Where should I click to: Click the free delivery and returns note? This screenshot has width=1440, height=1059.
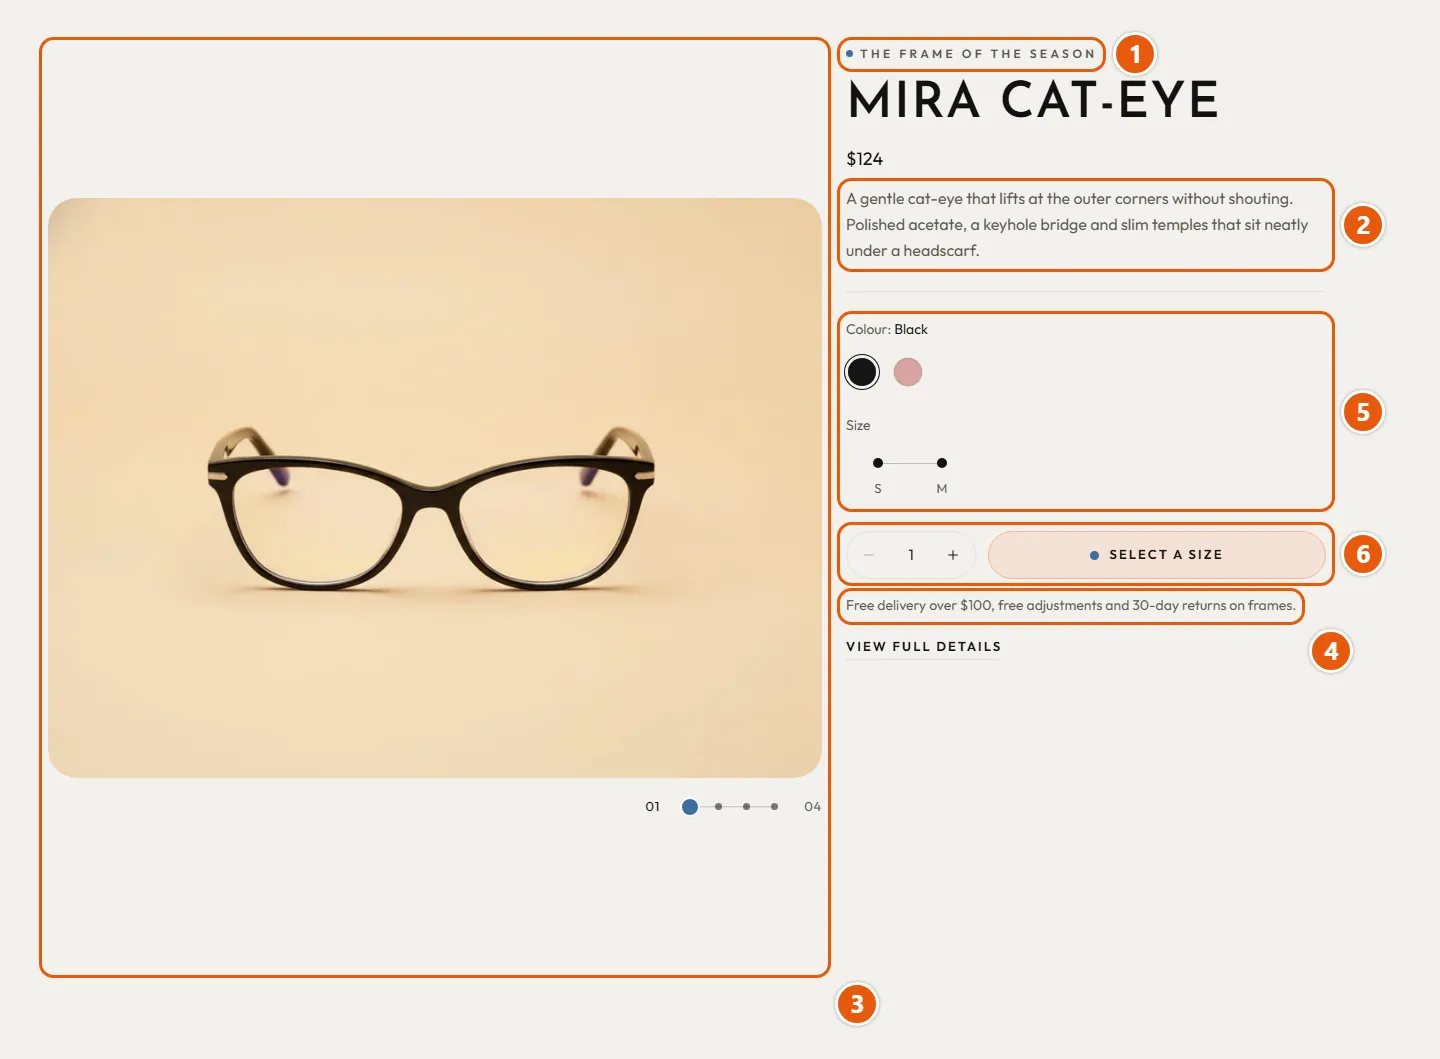1071,606
